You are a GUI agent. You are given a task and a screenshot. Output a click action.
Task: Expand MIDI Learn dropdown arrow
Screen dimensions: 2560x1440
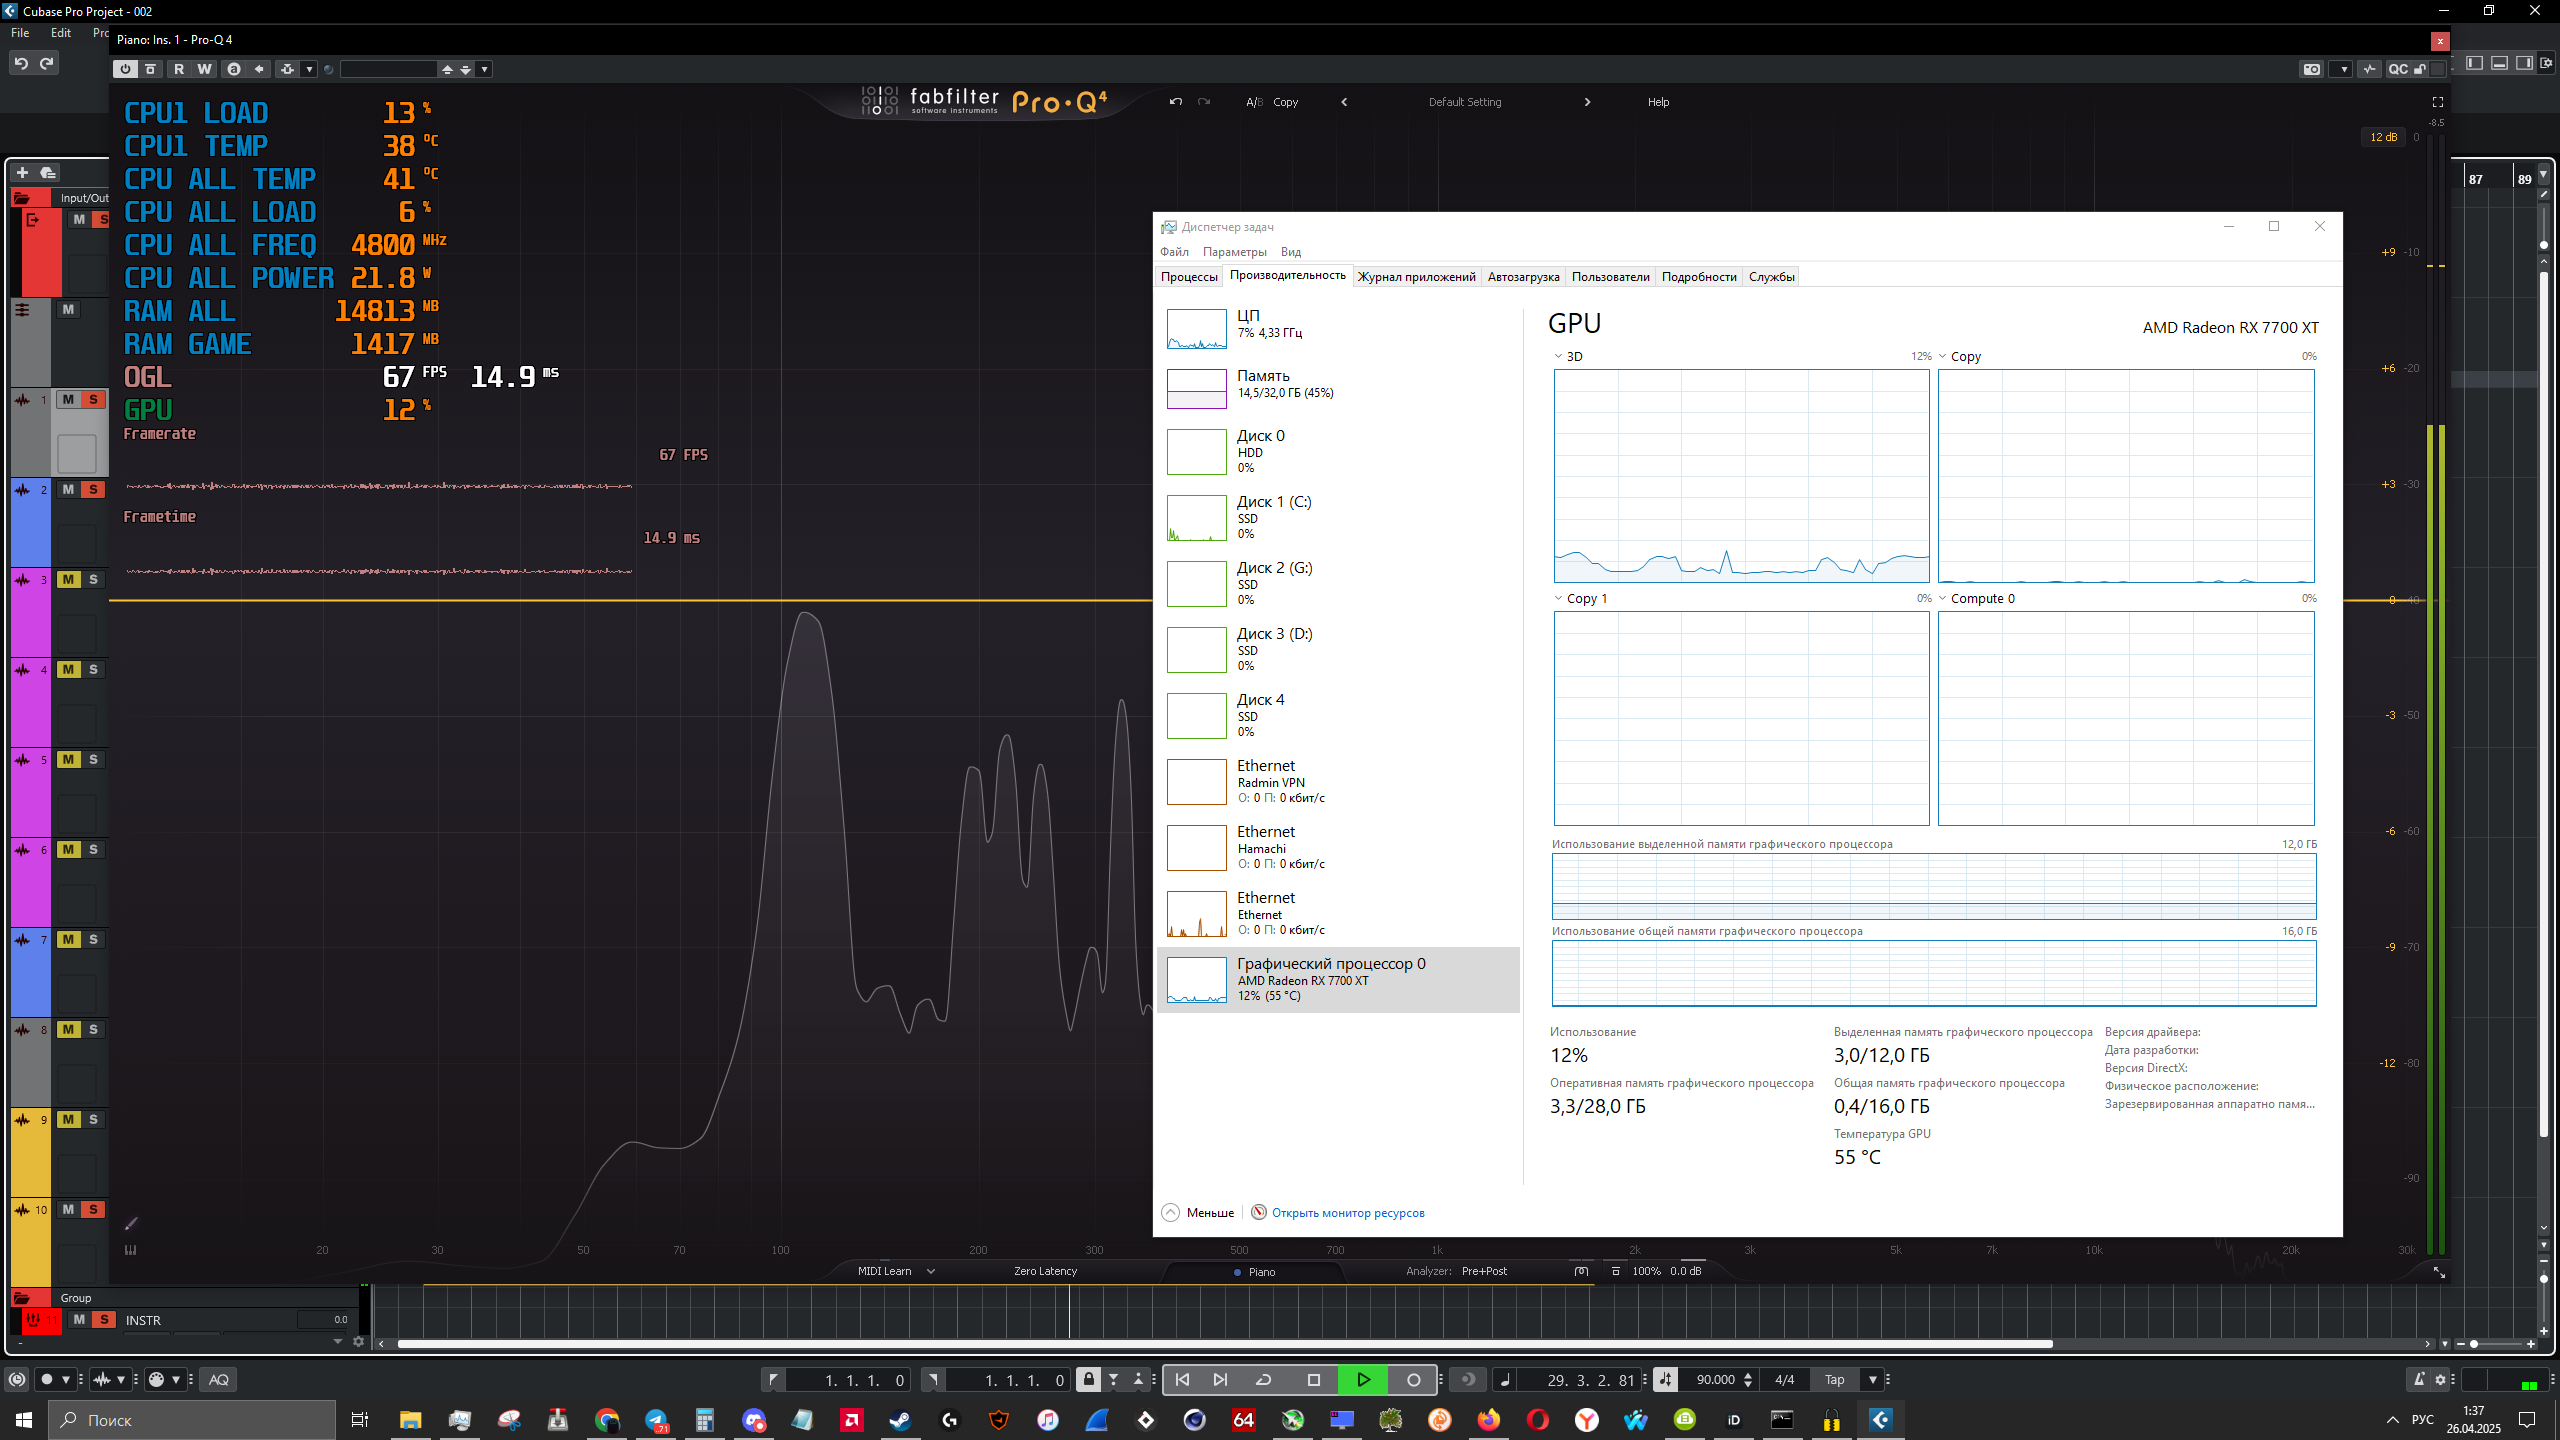tap(931, 1271)
